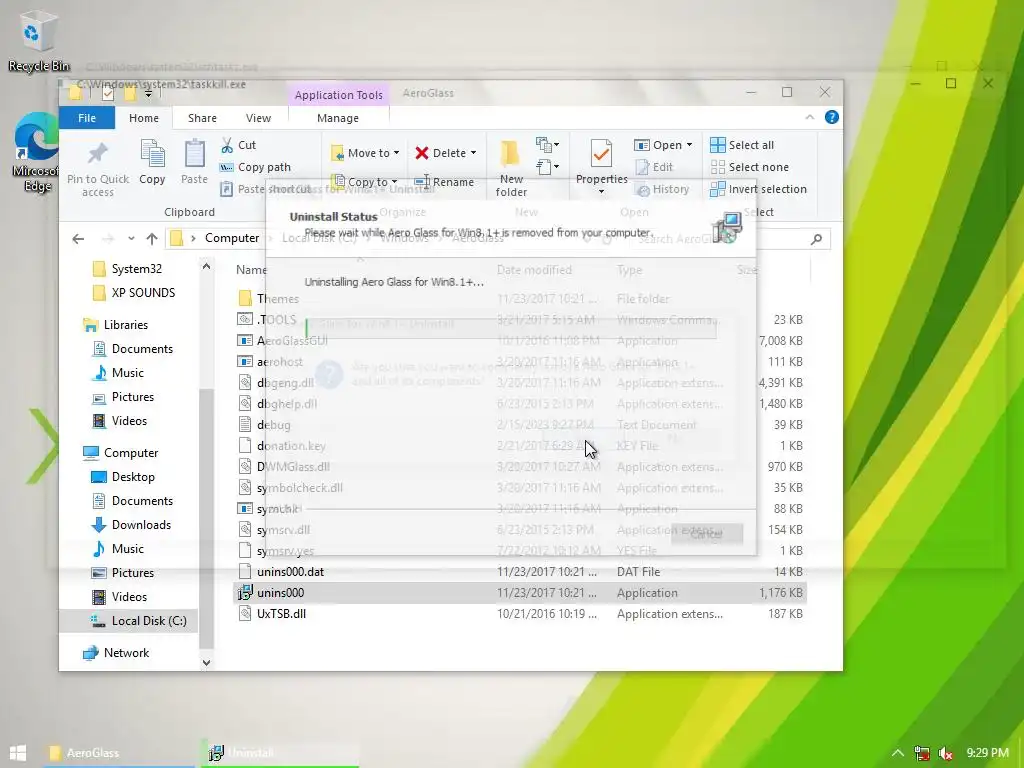Open Properties of unins000
The image size is (1024, 768).
click(x=601, y=161)
